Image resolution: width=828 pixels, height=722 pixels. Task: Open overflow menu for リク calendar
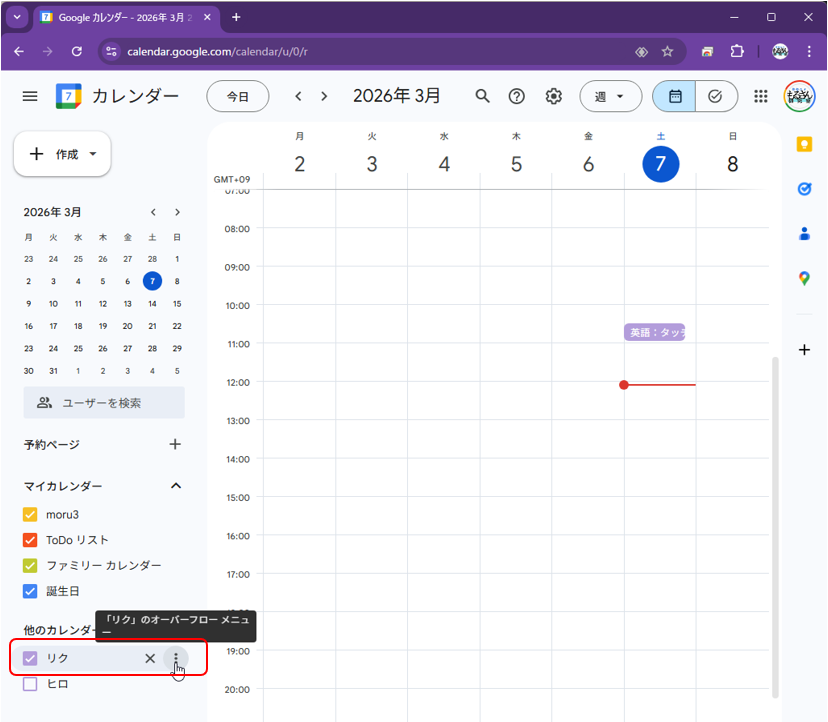tap(176, 658)
